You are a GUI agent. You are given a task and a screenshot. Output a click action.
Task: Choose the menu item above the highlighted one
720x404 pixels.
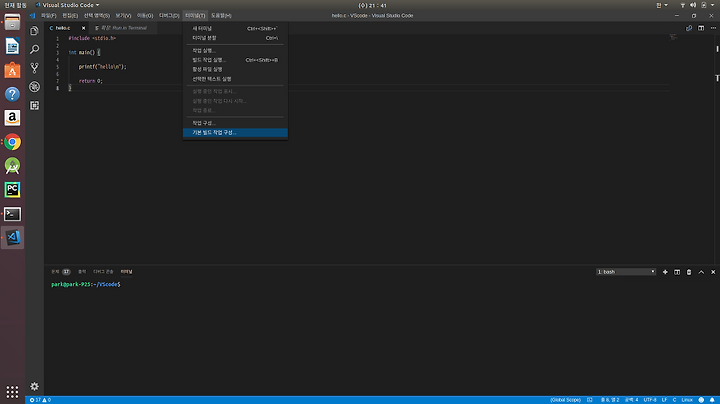pos(235,123)
